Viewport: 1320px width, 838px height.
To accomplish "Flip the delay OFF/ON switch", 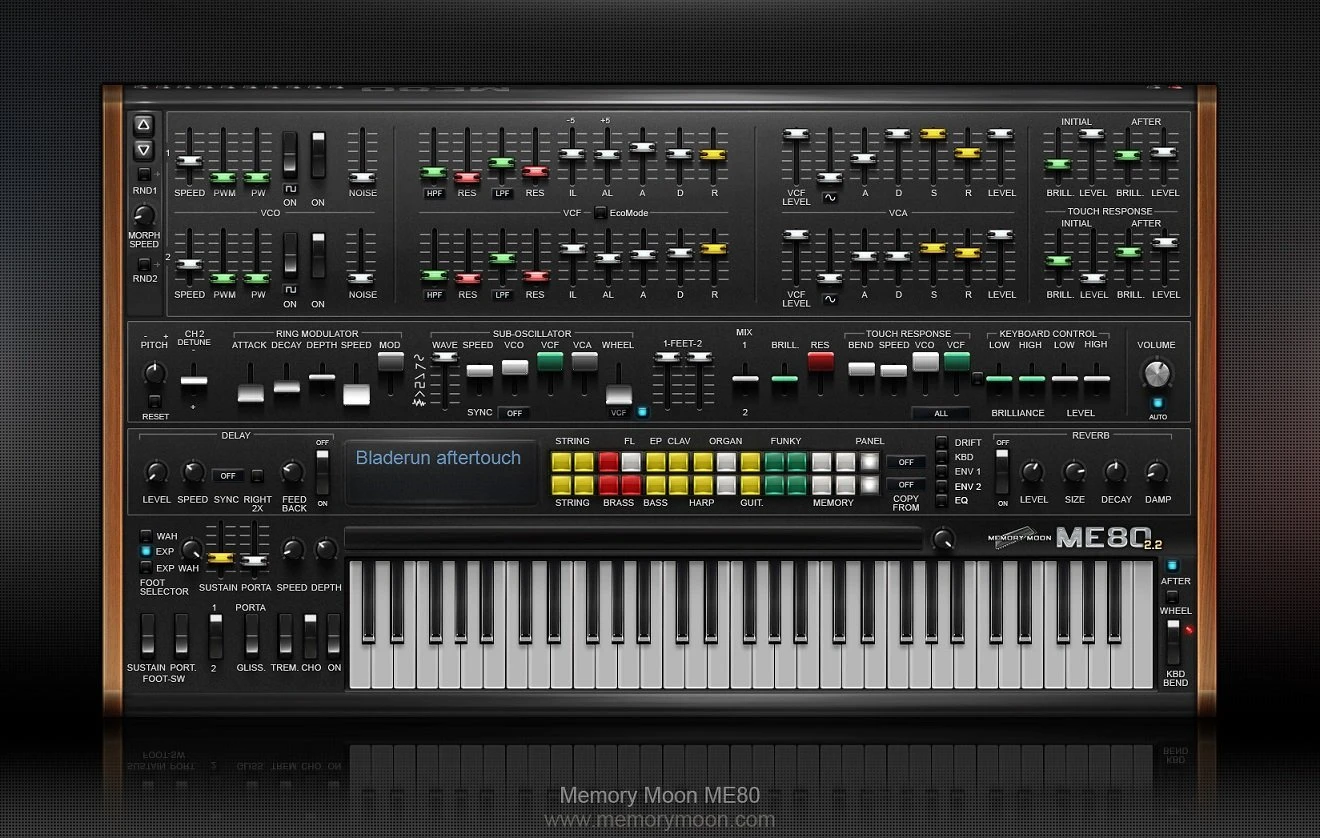I will coord(322,472).
